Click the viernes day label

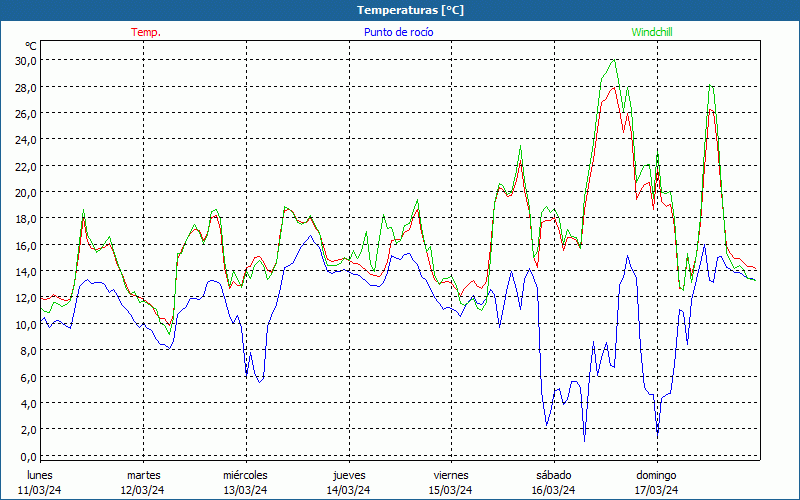click(x=451, y=475)
